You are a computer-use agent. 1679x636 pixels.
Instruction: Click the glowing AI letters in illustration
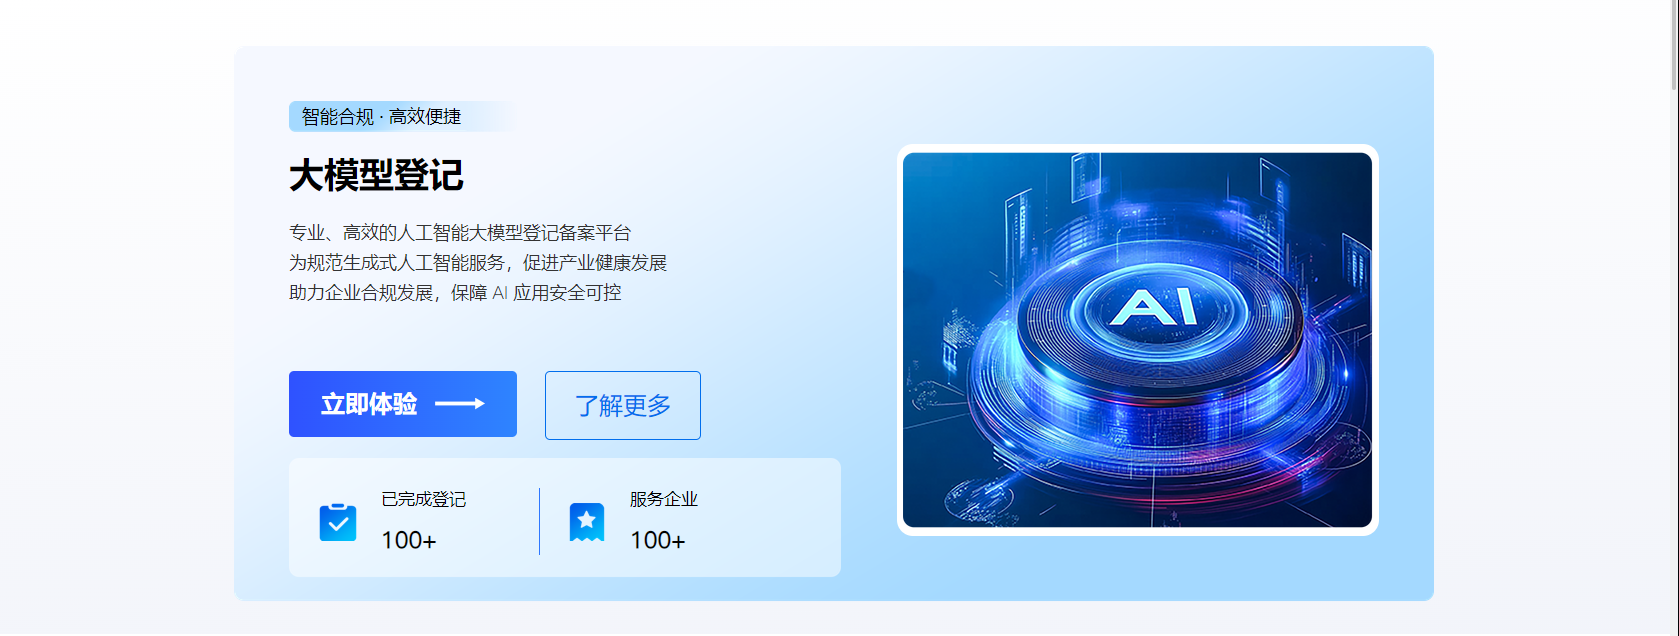1154,307
